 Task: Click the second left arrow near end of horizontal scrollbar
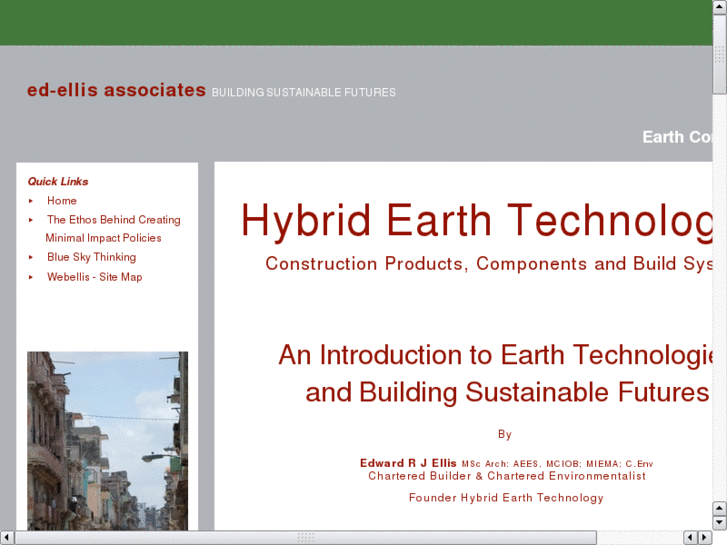tap(691, 538)
